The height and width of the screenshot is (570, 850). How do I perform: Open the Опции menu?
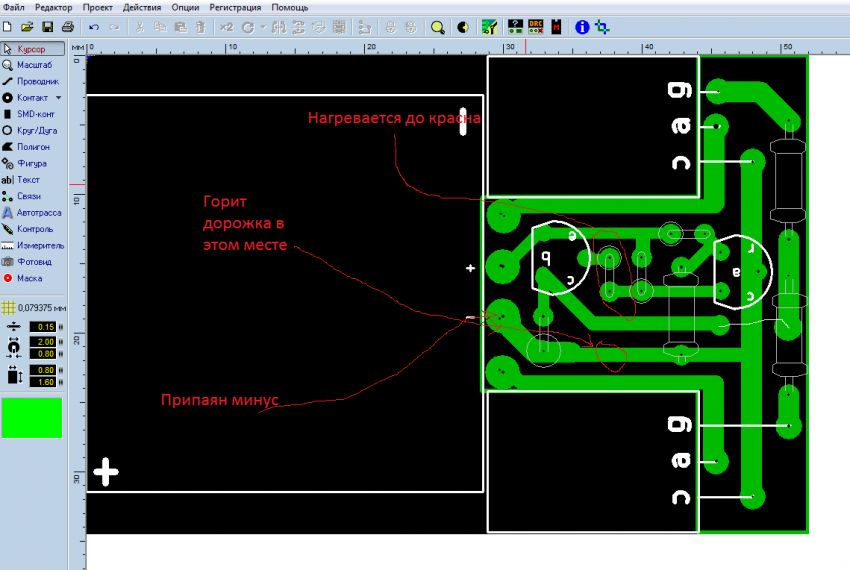pyautogui.click(x=184, y=7)
